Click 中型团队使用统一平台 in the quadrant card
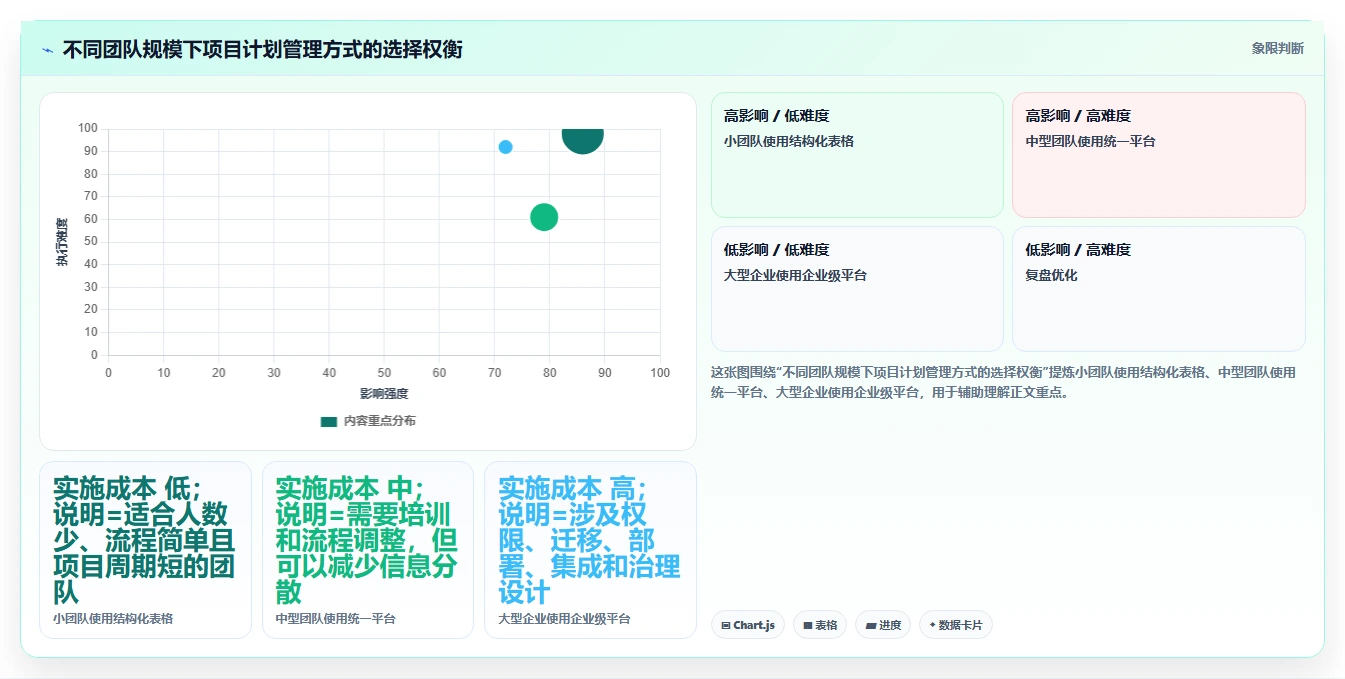Image resolution: width=1345 pixels, height=679 pixels. click(1090, 141)
